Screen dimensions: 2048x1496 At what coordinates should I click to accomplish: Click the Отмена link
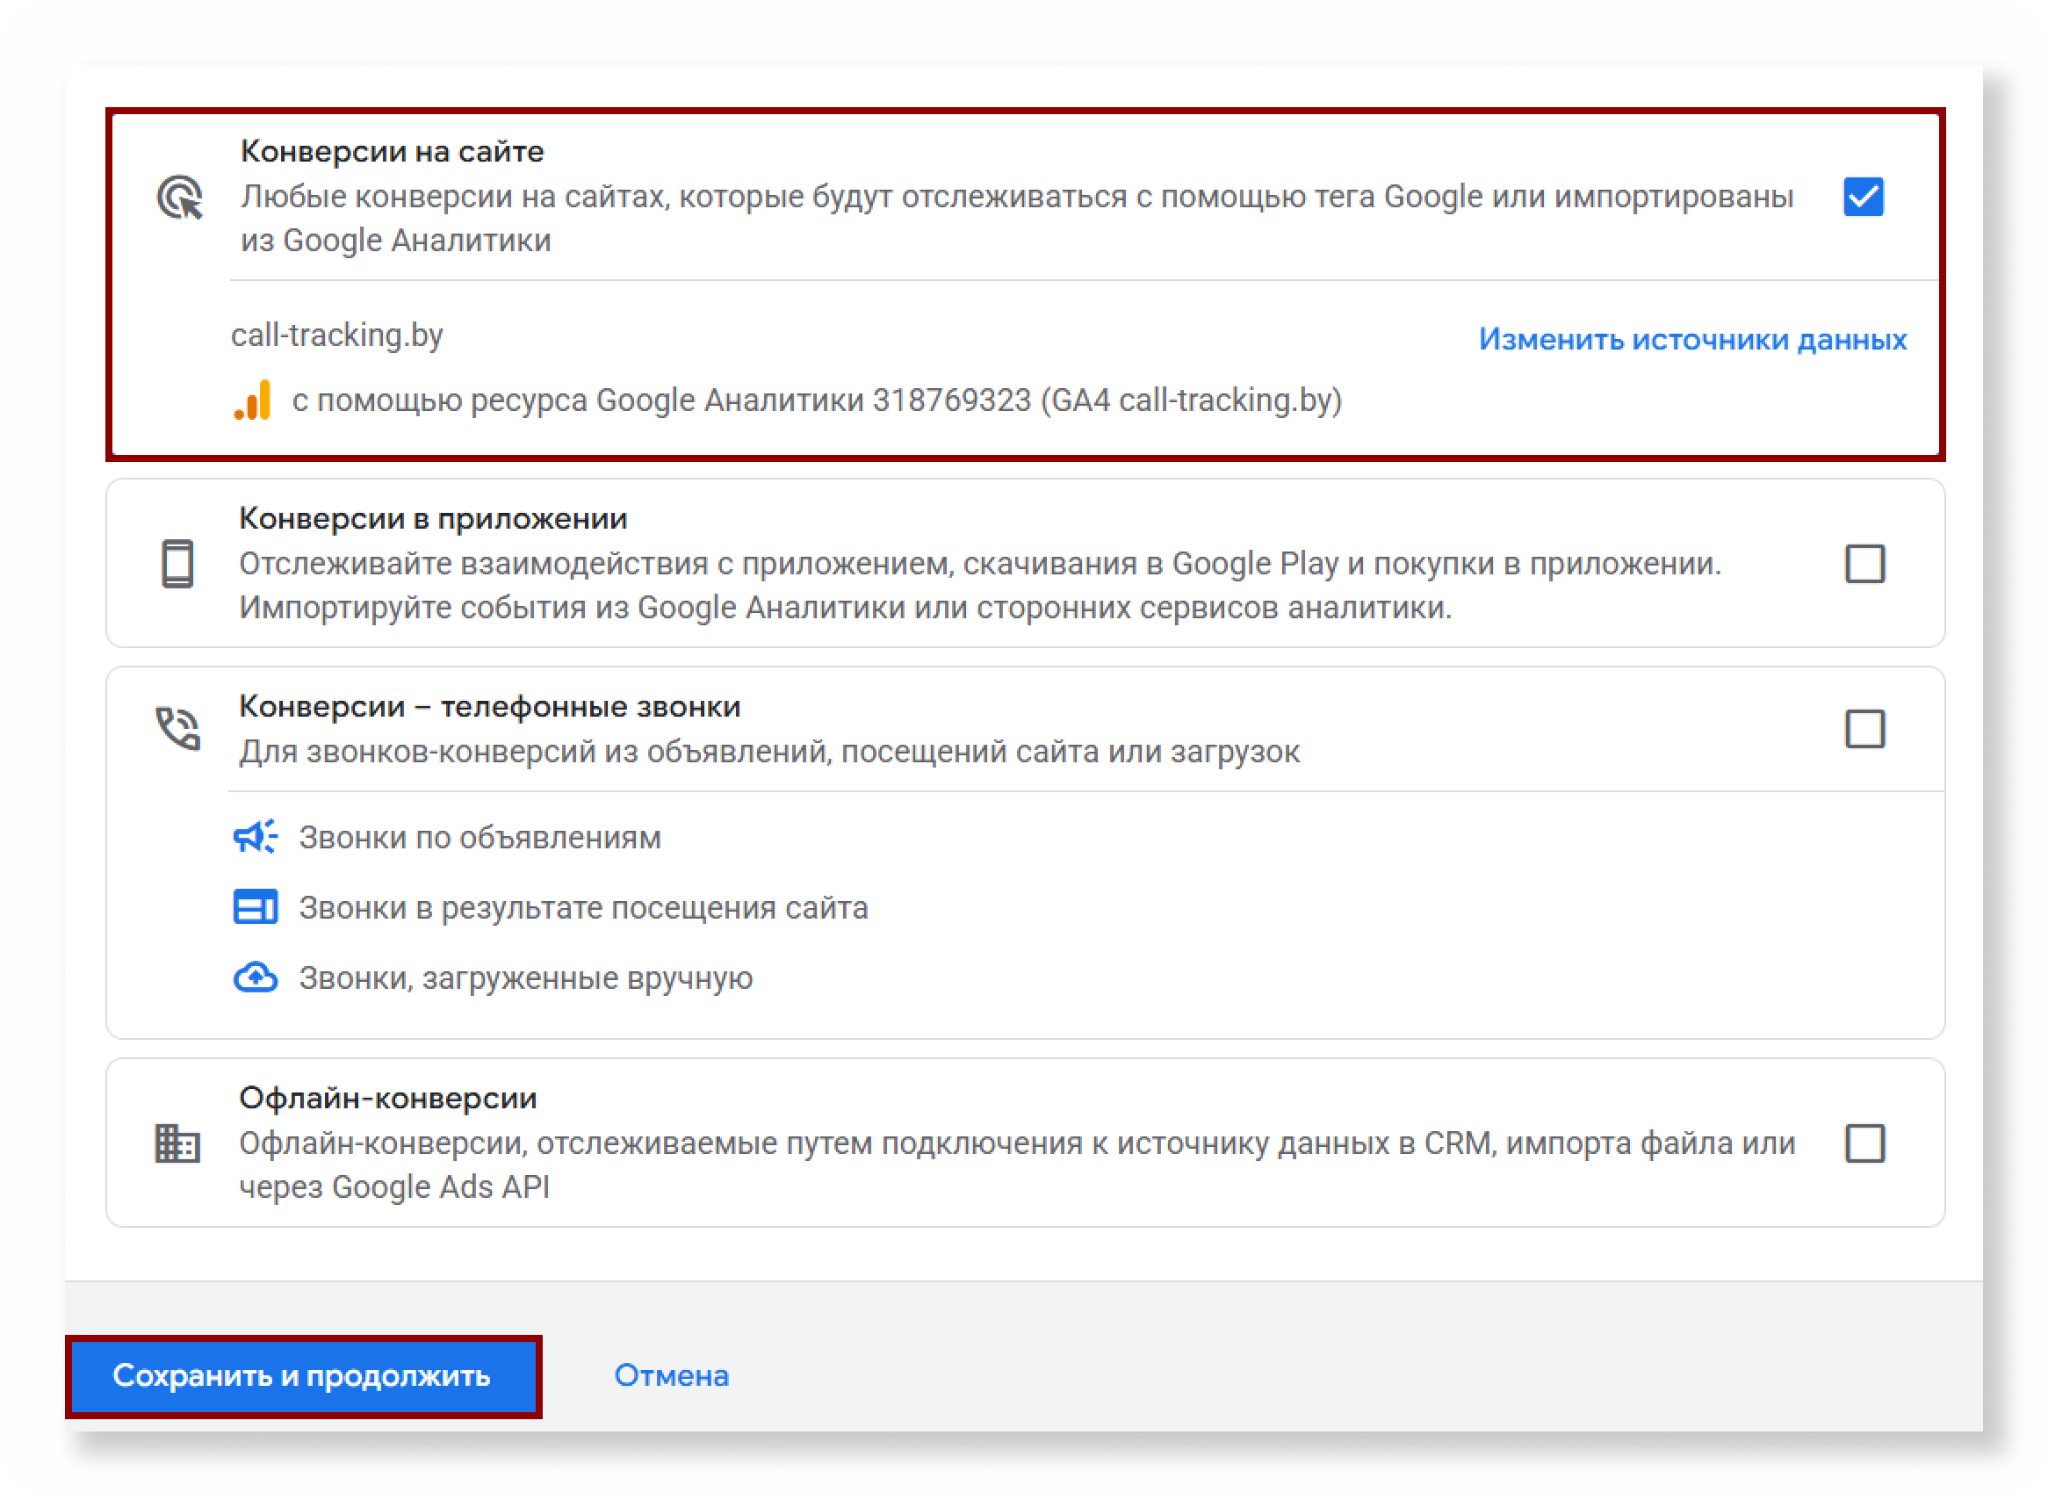tap(671, 1376)
